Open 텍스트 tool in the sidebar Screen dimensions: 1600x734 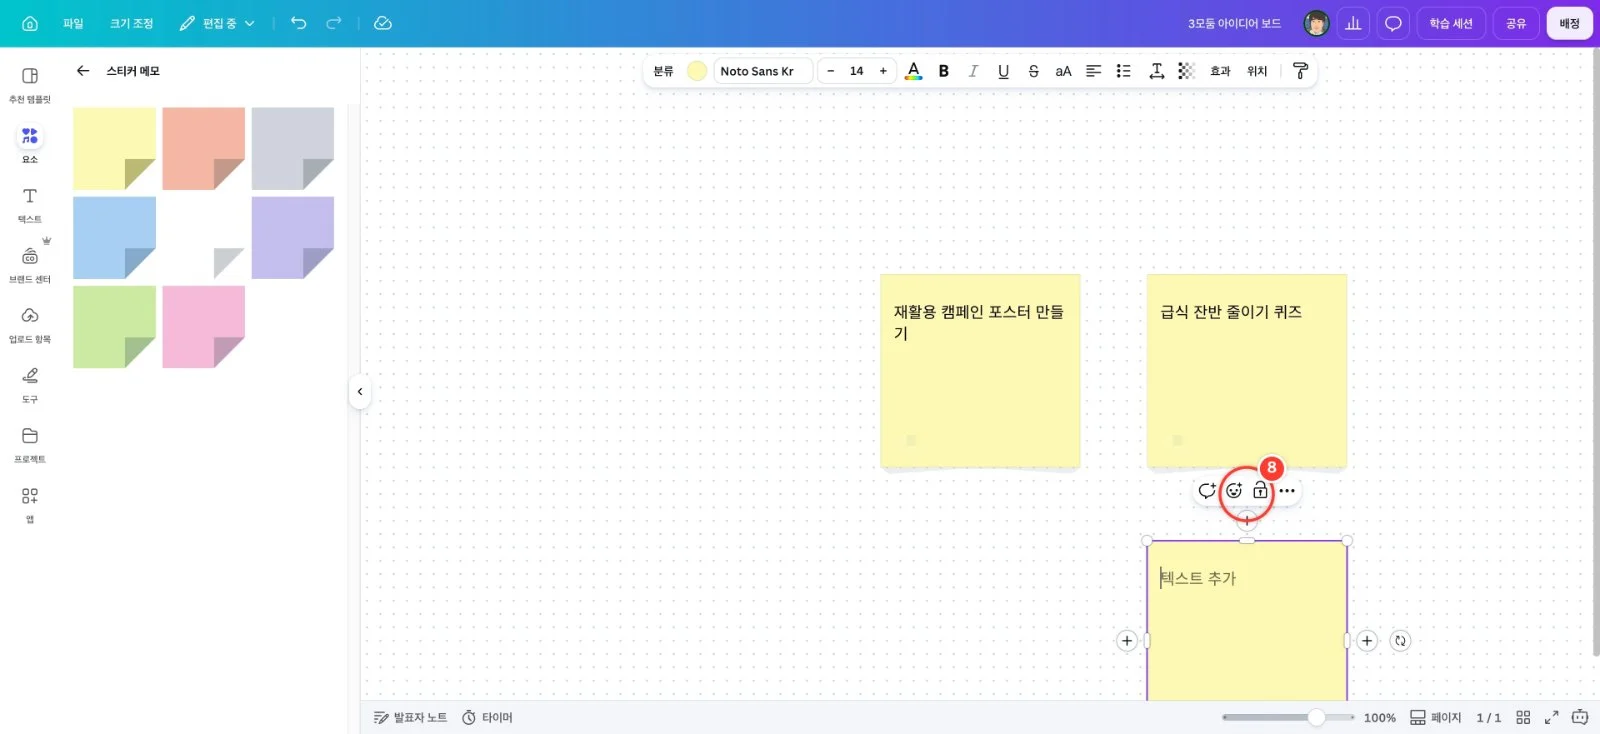[30, 205]
